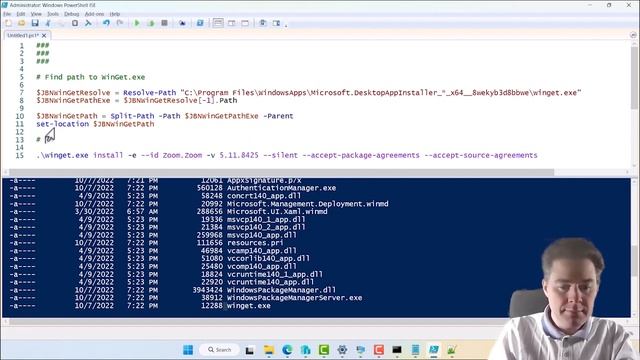Maximize the script pane layout
Screen dimensions: 640x360
coord(245,23)
